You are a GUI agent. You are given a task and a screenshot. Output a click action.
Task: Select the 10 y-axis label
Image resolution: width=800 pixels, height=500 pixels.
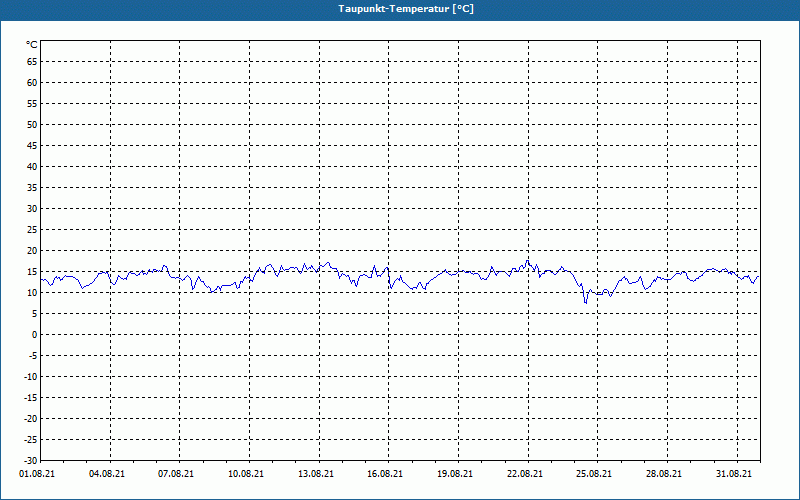tap(32, 292)
